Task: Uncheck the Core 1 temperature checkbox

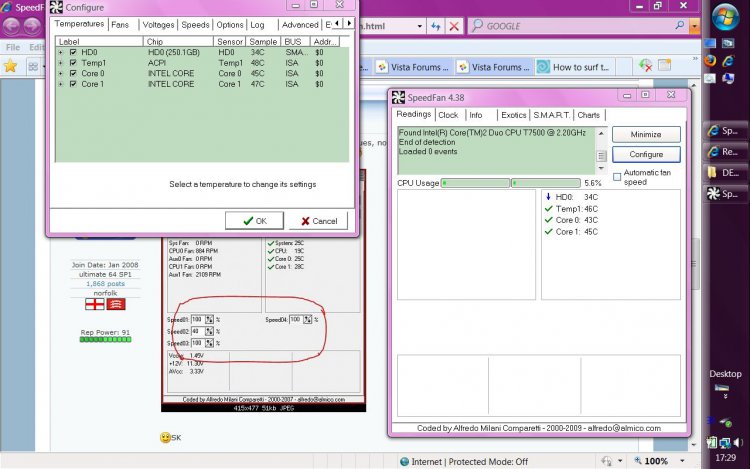Action: (73, 84)
